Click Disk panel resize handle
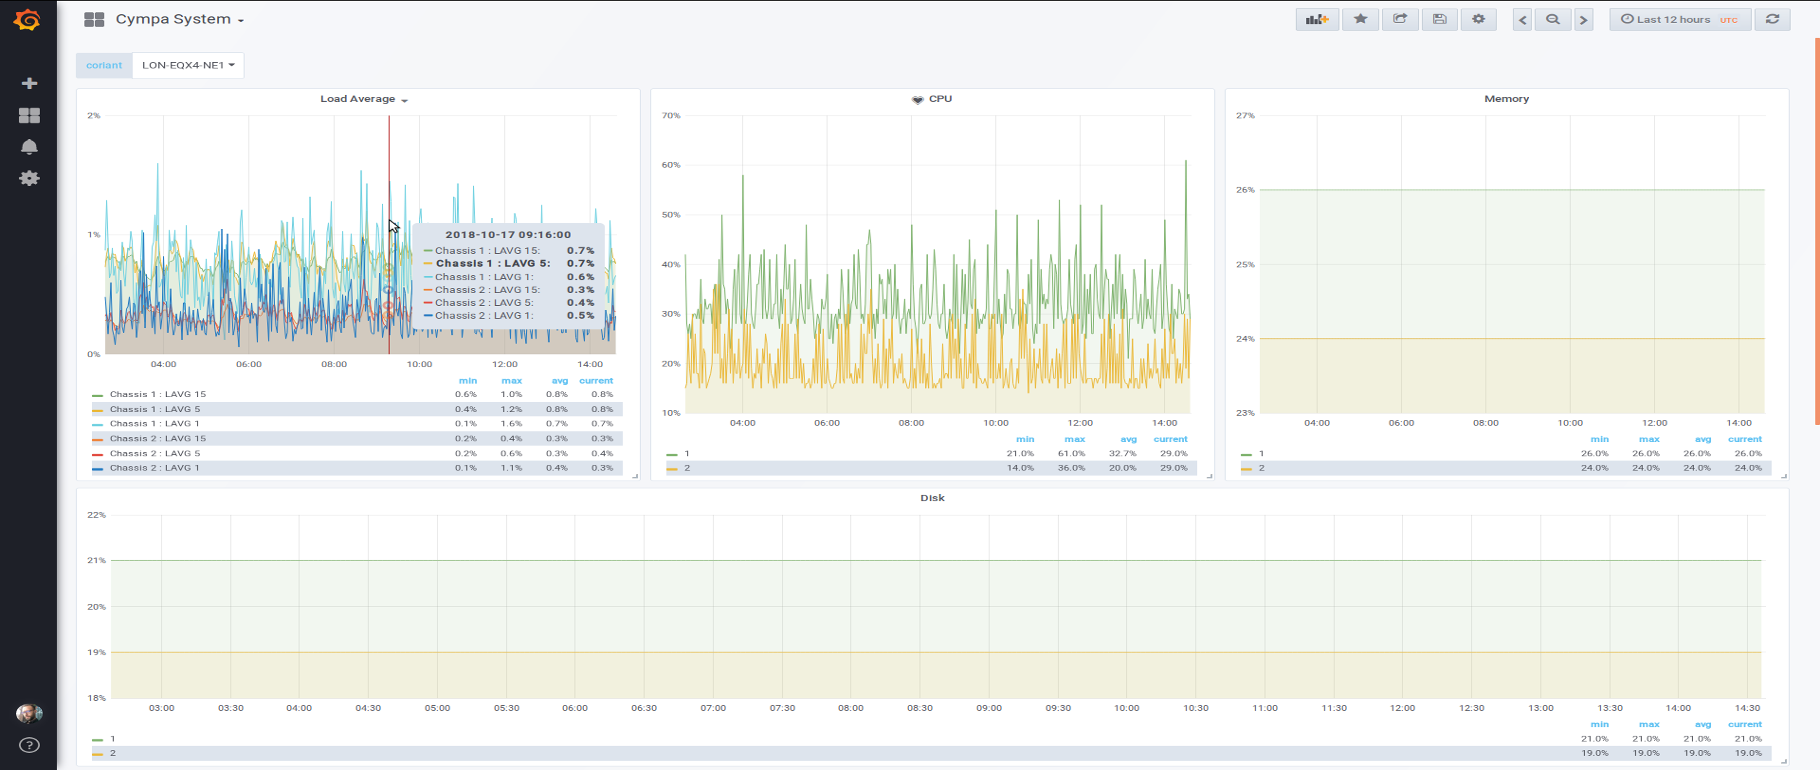 click(1784, 762)
